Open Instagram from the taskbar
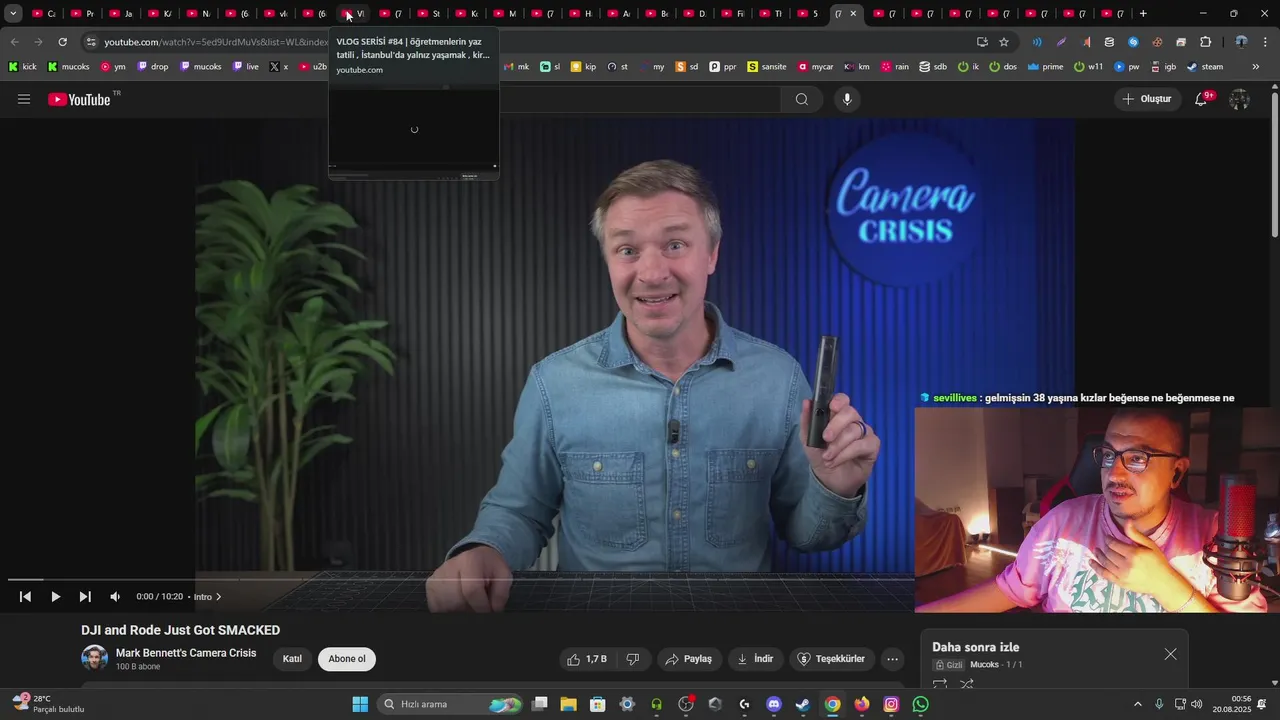 (x=891, y=704)
